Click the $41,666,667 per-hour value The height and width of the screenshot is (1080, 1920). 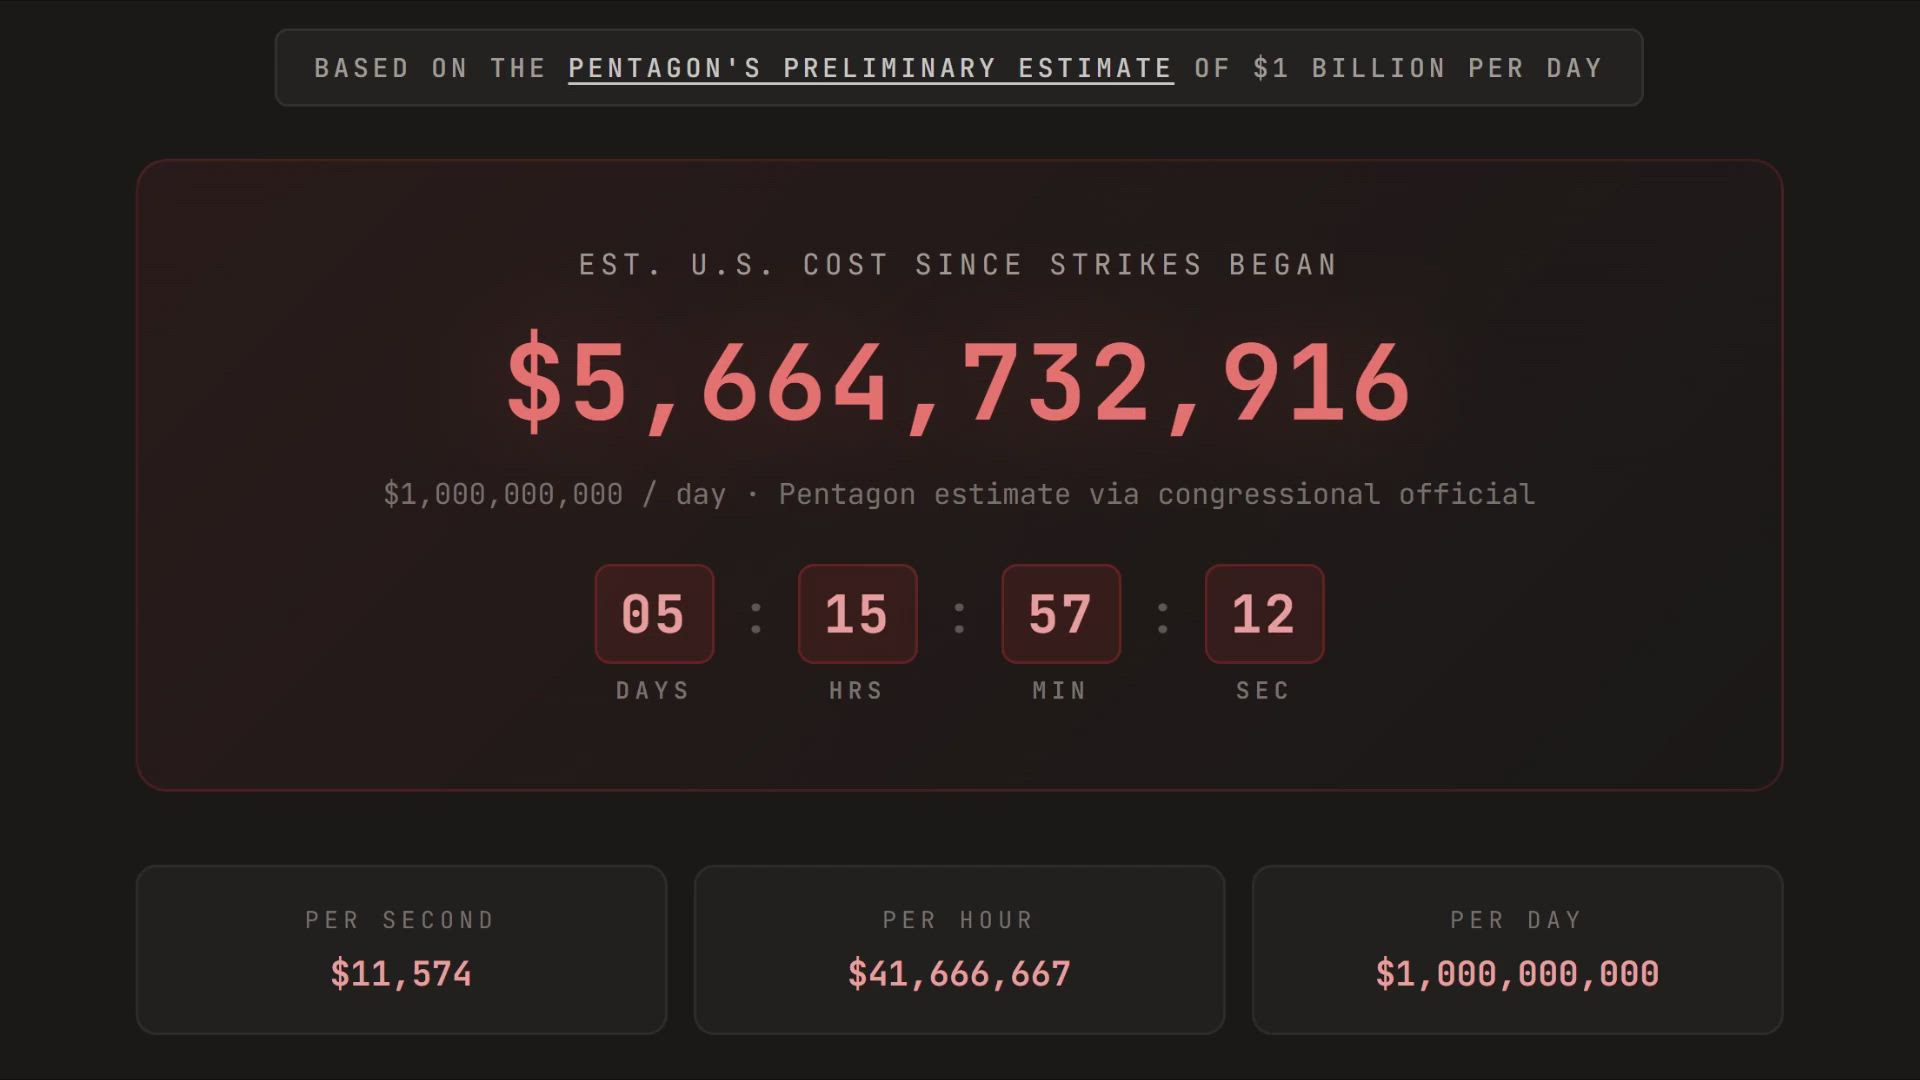click(959, 974)
